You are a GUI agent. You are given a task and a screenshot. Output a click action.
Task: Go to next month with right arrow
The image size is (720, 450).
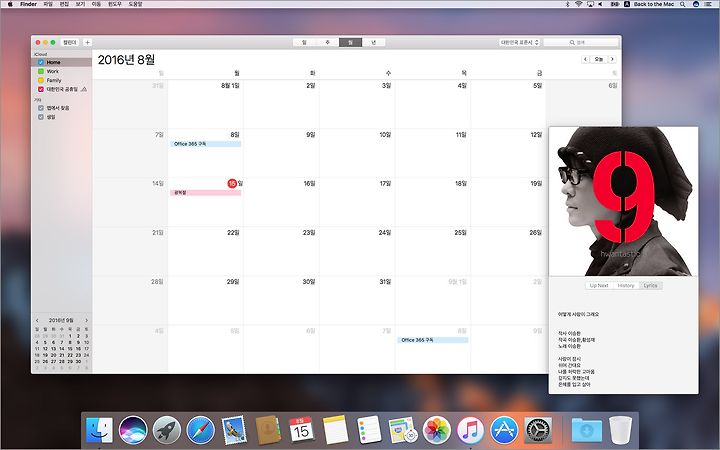click(x=612, y=59)
